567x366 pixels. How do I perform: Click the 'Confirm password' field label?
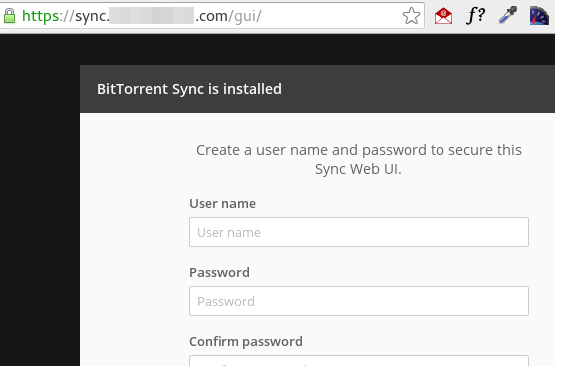click(x=246, y=341)
